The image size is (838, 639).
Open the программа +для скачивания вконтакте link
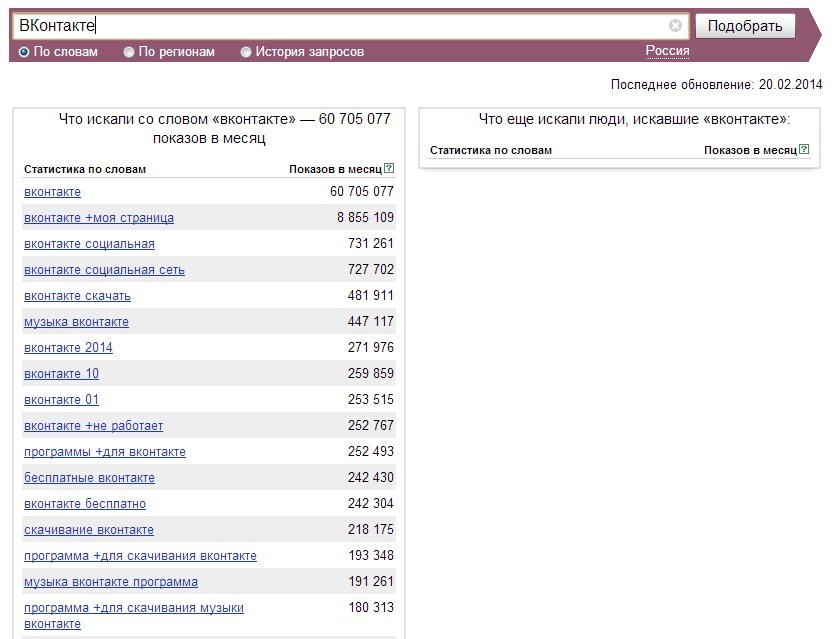coord(140,556)
